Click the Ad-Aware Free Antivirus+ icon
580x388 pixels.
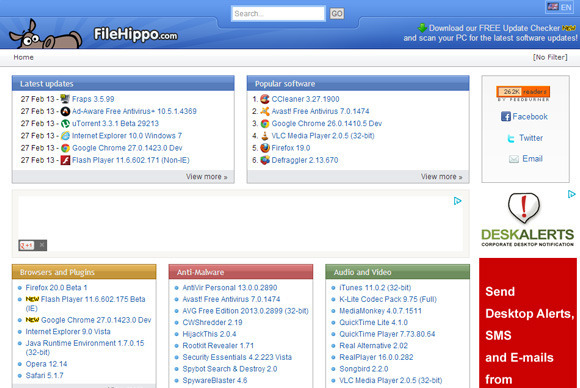[65, 111]
